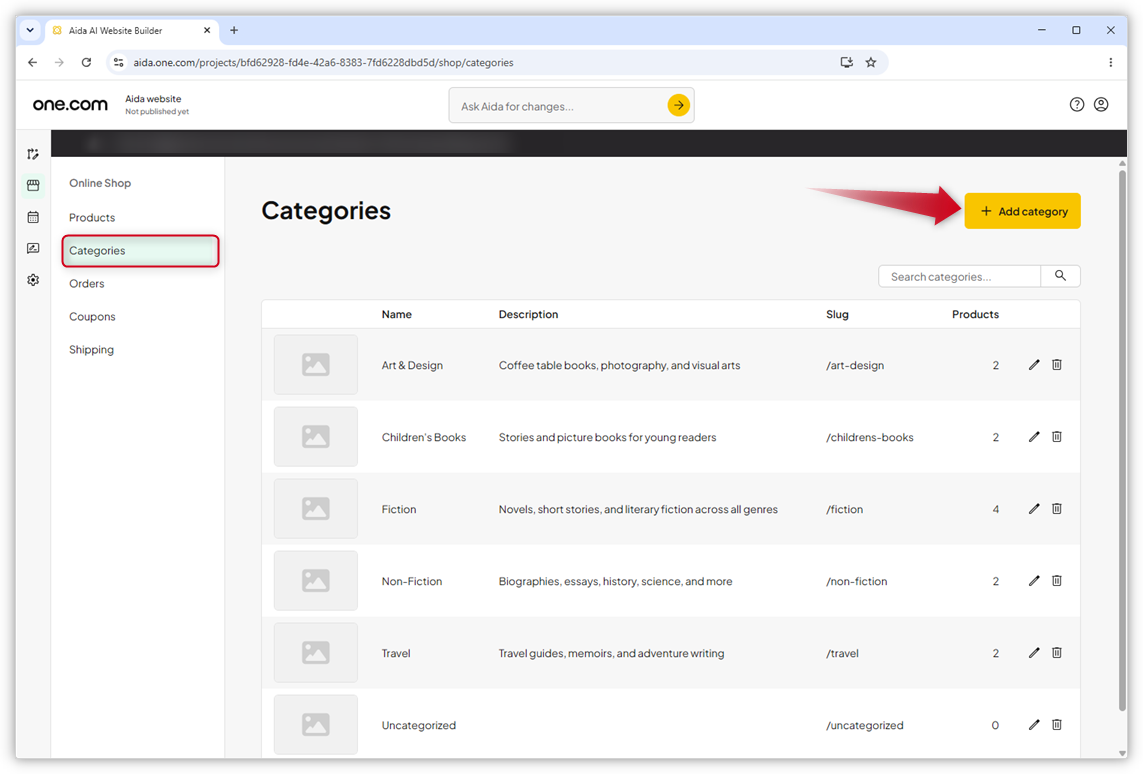Click the Products column header
The image size is (1143, 774).
pos(975,314)
